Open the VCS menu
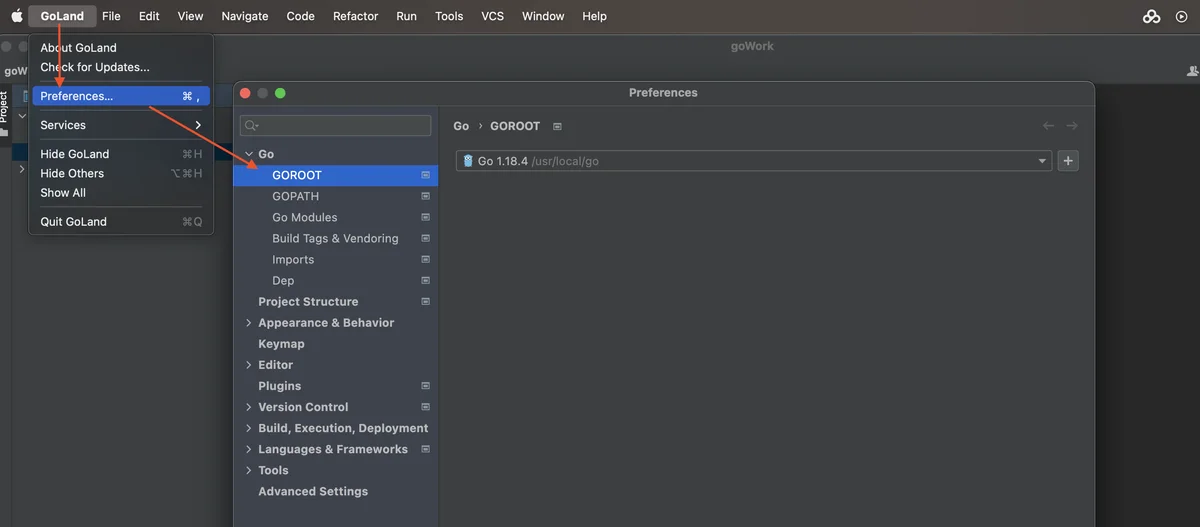Image resolution: width=1200 pixels, height=527 pixels. 493,16
